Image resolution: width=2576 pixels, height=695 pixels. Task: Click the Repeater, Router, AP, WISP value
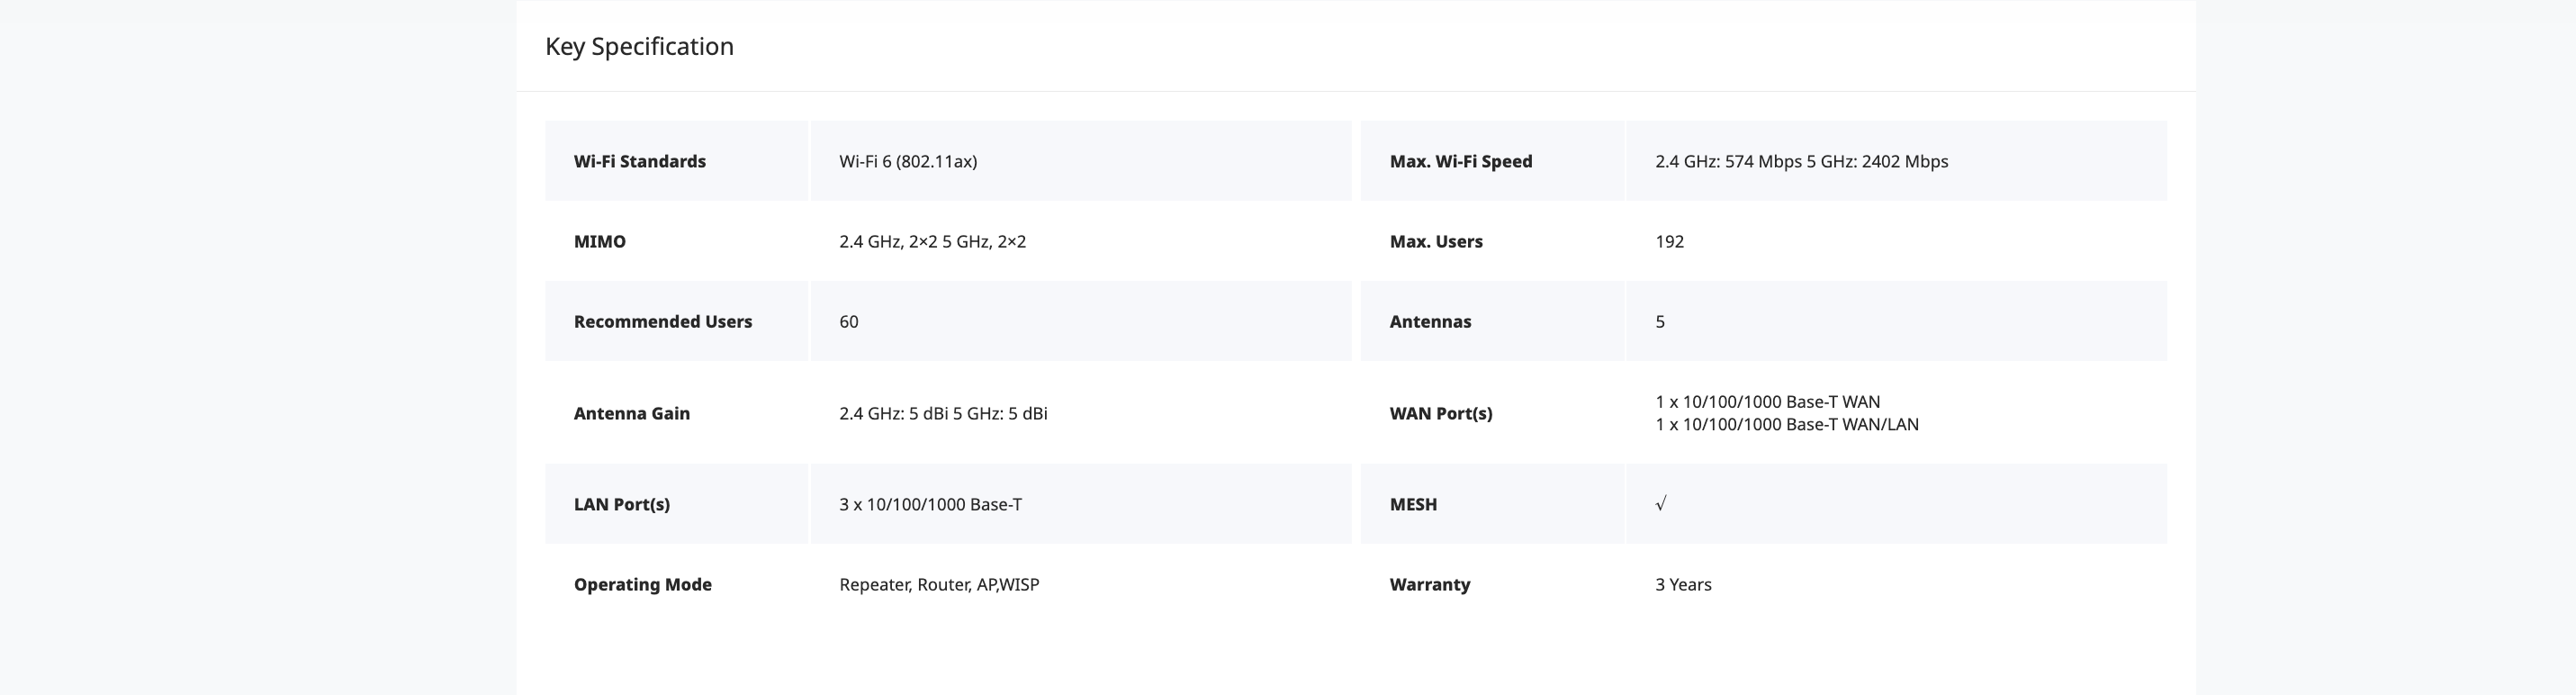point(938,585)
